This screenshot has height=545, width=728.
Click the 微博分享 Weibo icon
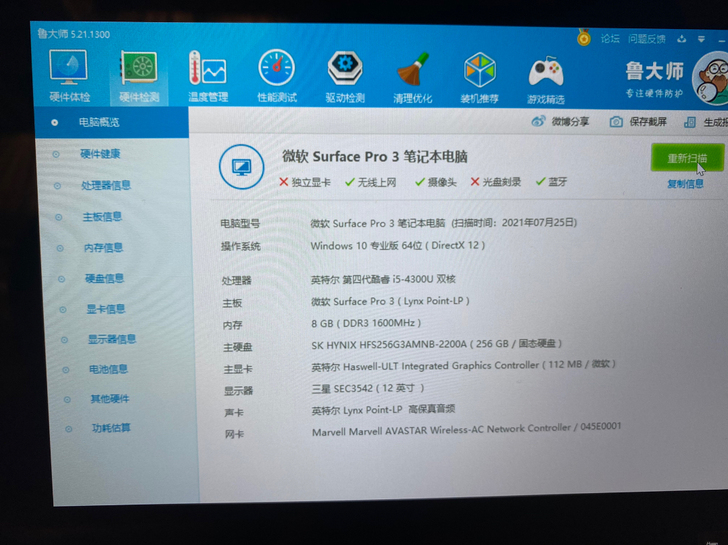[x=538, y=122]
